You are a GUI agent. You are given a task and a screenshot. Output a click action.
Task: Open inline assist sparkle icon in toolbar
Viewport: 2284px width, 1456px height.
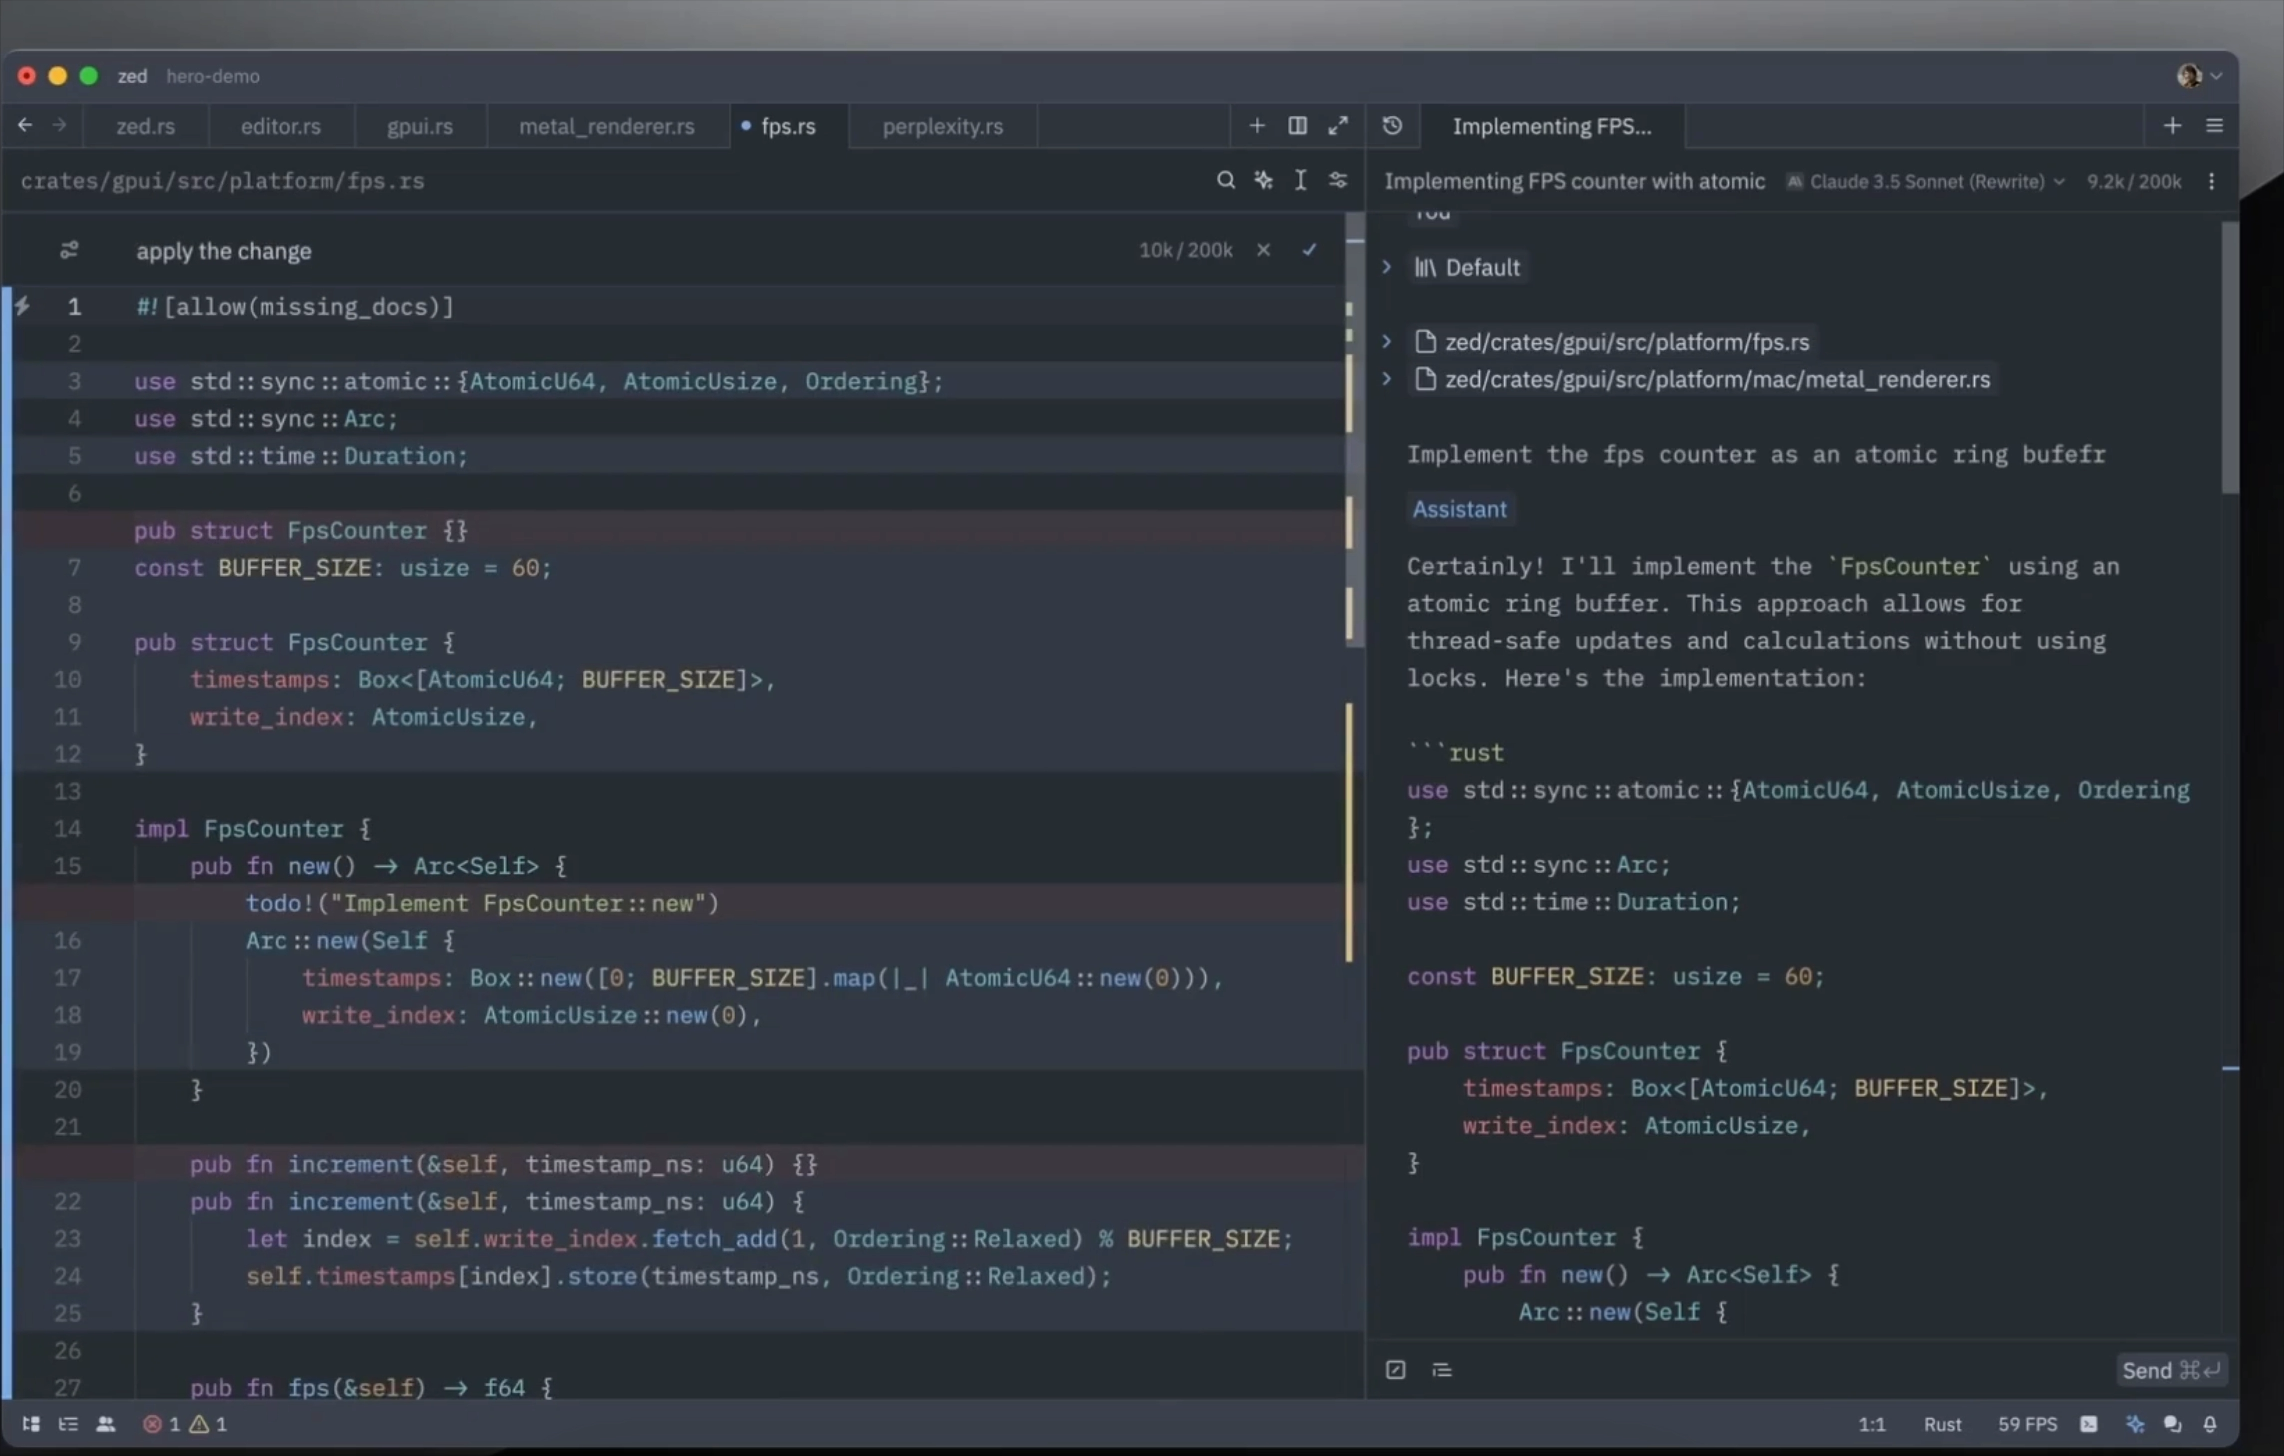point(1264,180)
